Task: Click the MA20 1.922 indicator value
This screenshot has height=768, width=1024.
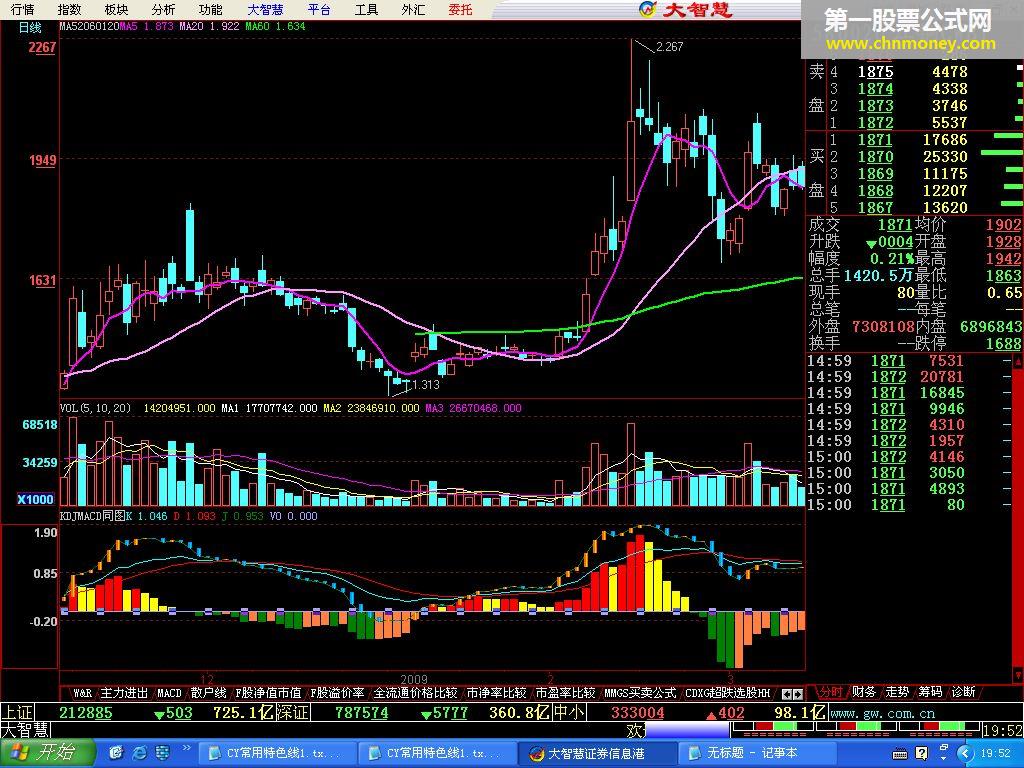Action: point(210,27)
